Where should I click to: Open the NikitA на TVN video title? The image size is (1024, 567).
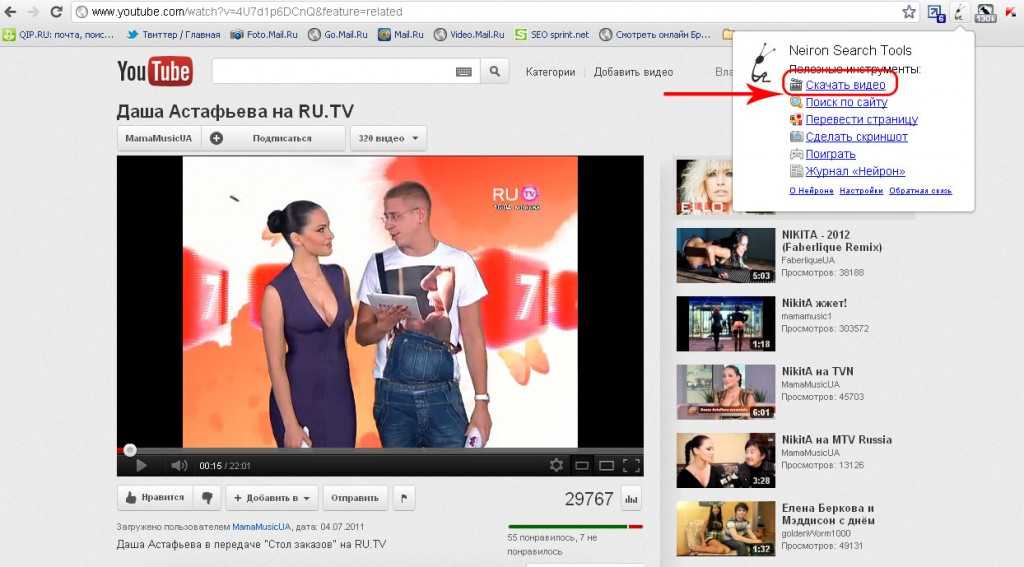click(x=818, y=371)
